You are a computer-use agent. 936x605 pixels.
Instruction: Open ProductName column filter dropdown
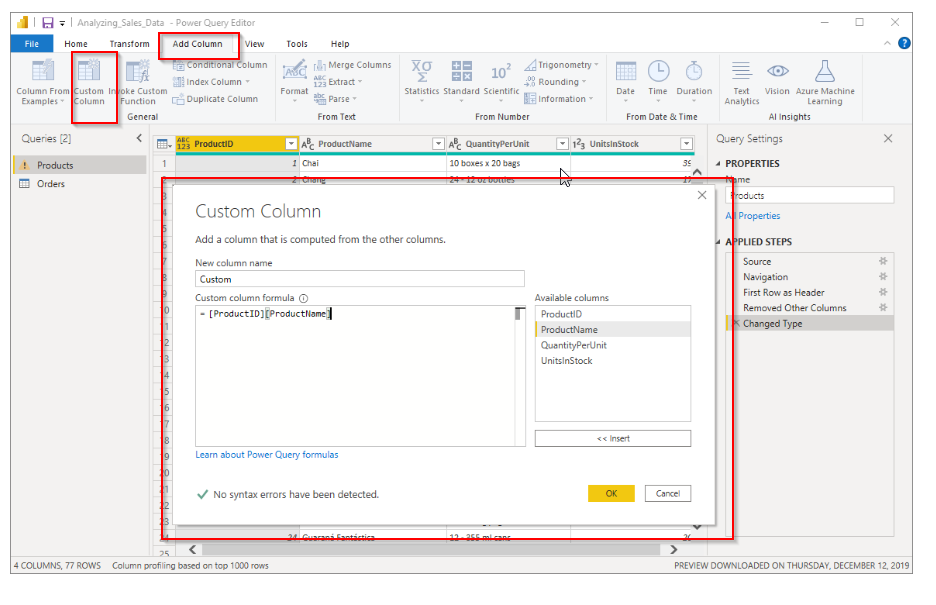[438, 144]
